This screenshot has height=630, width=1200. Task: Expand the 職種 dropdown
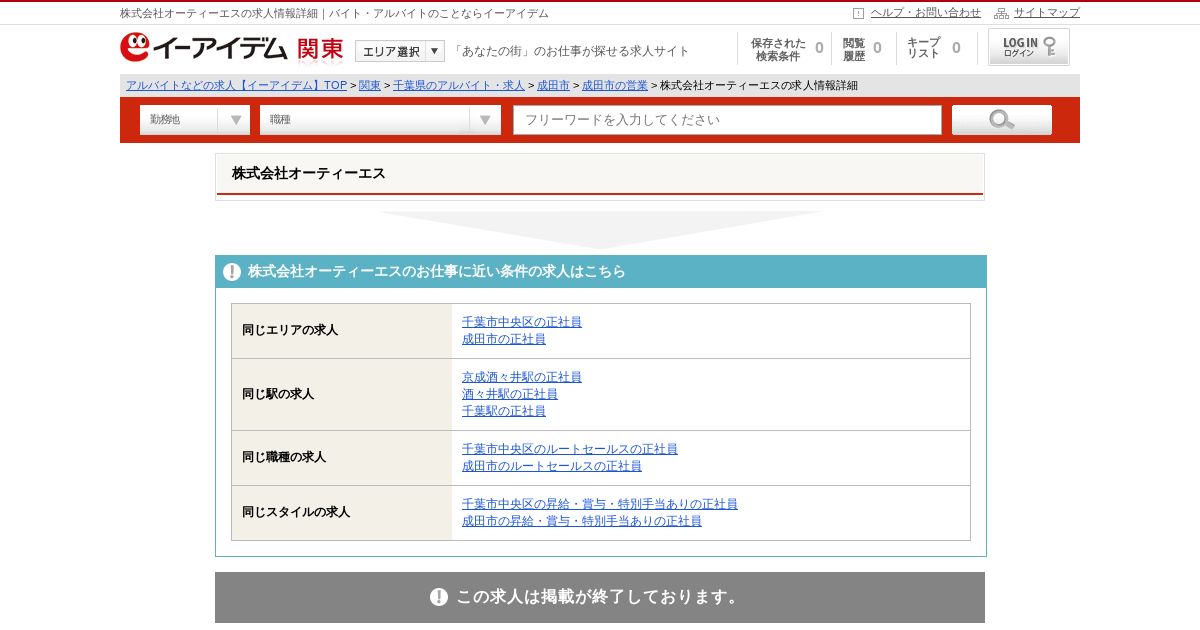(x=380, y=120)
